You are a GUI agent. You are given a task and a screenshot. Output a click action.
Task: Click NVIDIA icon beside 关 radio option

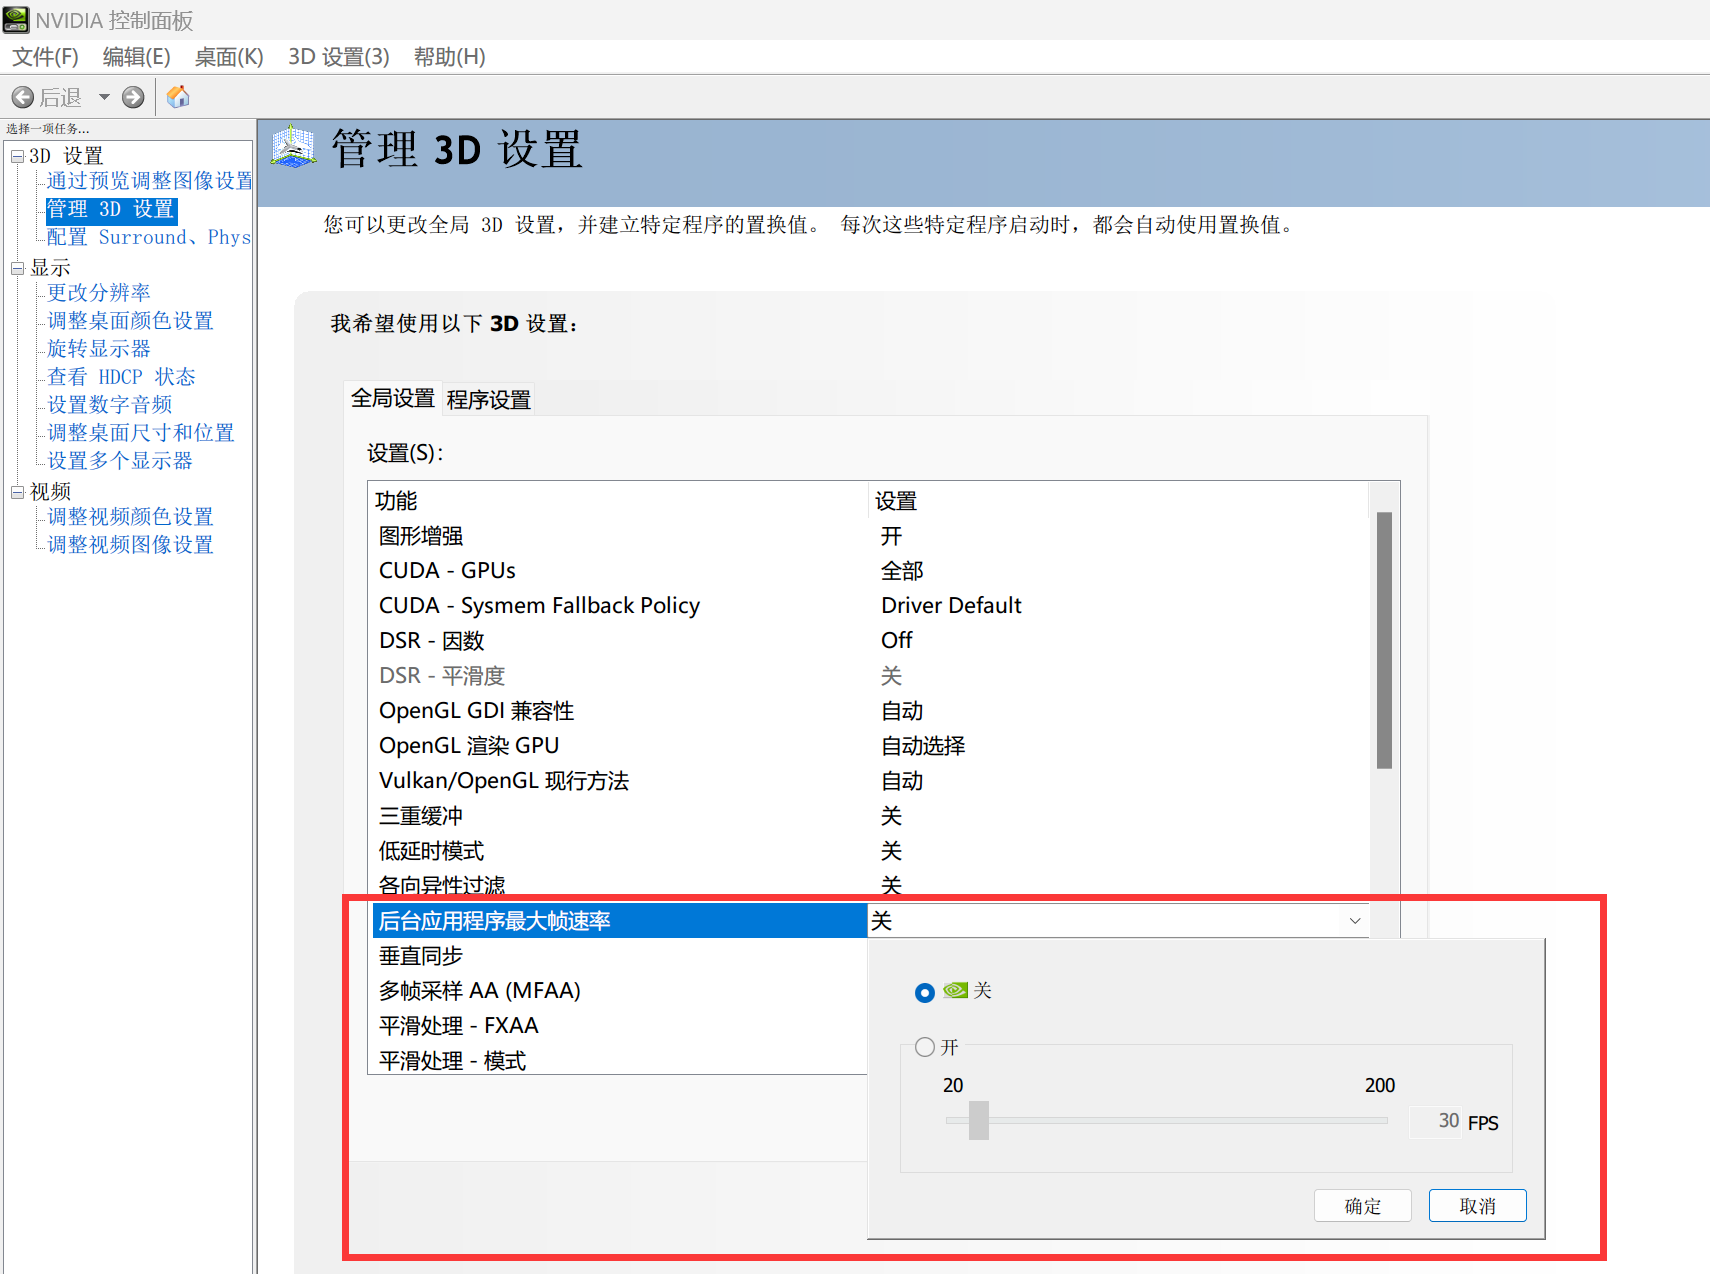(x=956, y=990)
